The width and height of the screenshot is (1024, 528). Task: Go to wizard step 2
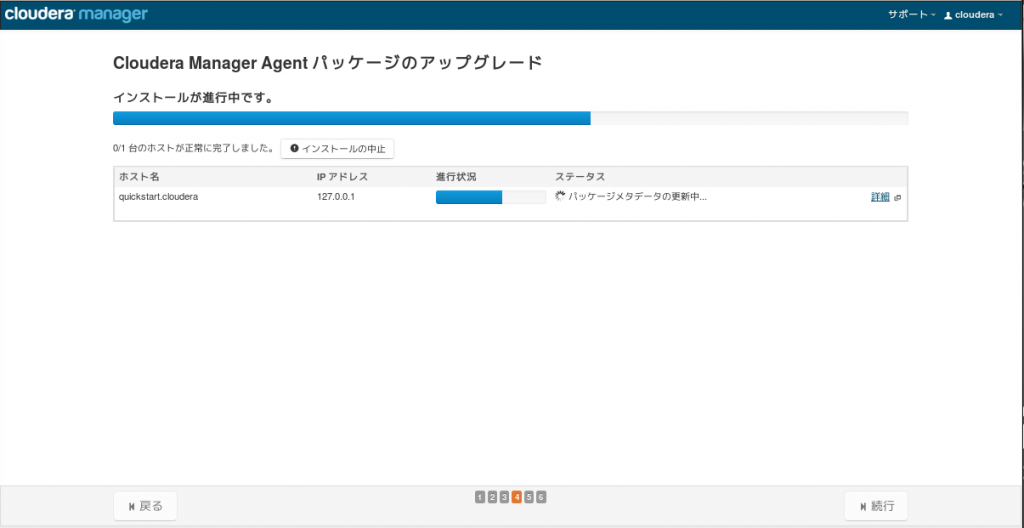(x=492, y=497)
